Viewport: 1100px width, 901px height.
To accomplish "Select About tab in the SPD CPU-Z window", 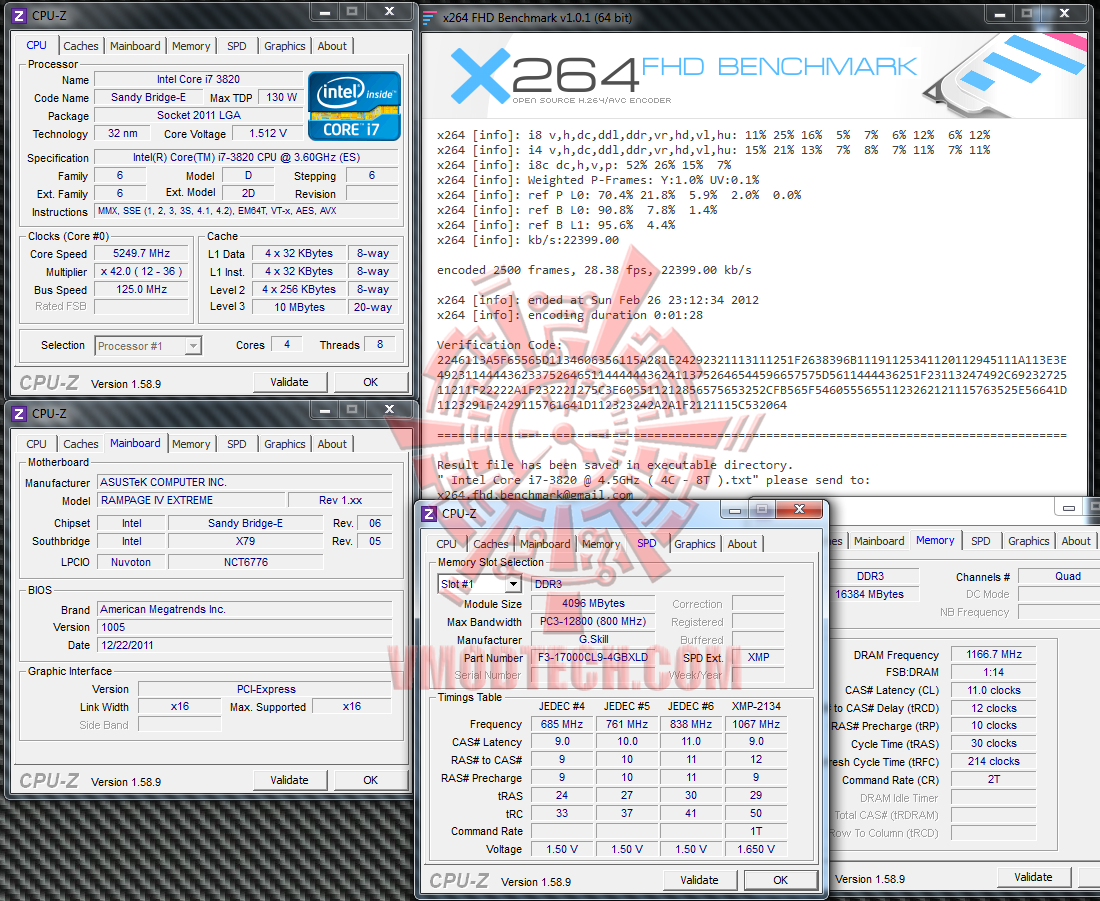I will click(742, 544).
